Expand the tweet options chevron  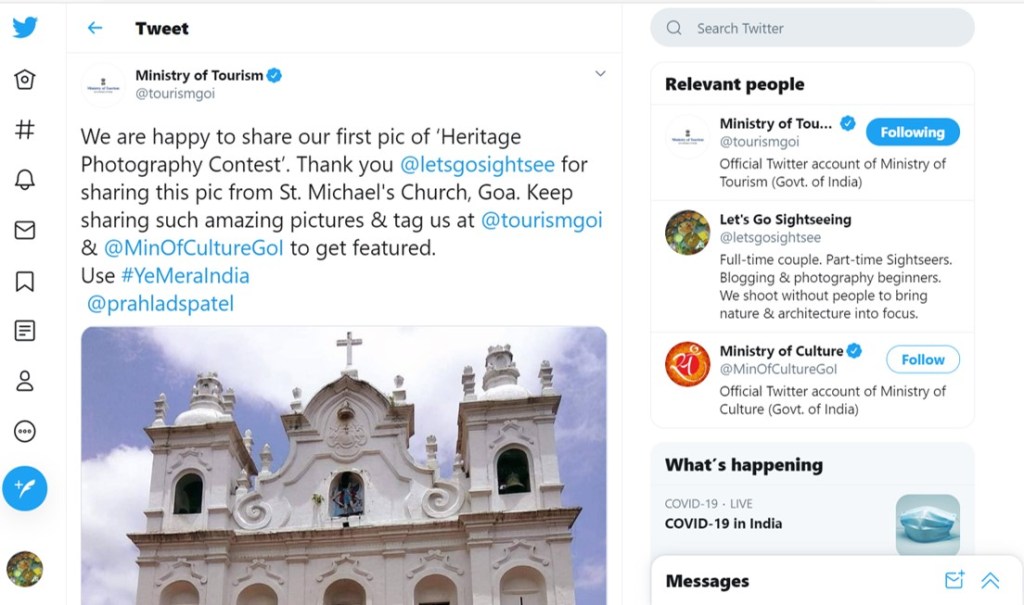(600, 74)
